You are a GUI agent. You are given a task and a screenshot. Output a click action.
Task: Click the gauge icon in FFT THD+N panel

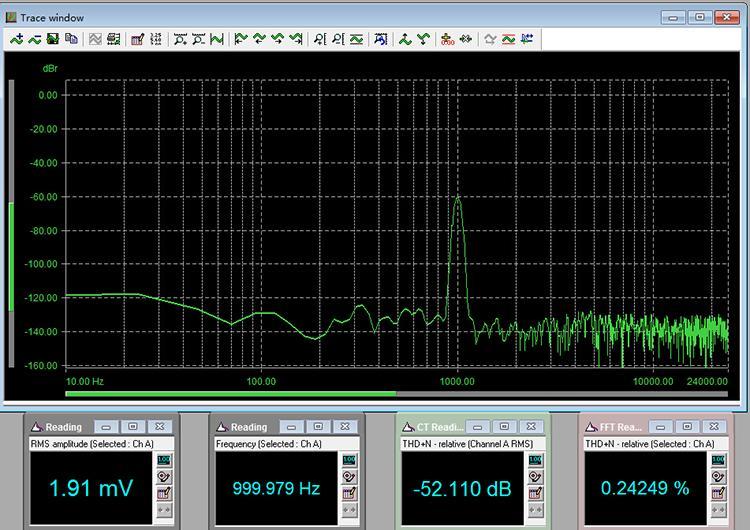click(x=721, y=476)
